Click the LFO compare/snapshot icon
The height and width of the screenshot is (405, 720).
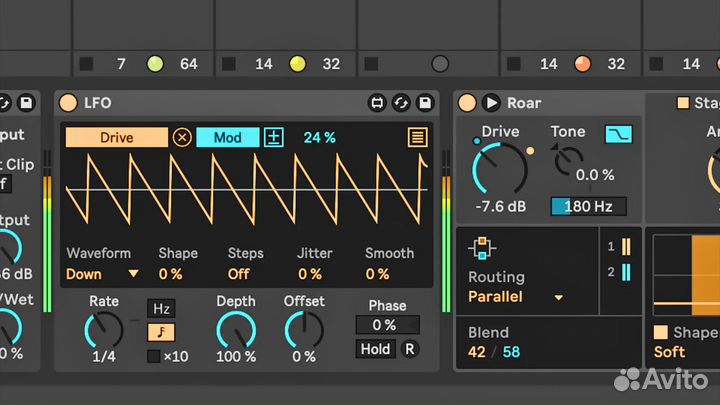tap(377, 103)
